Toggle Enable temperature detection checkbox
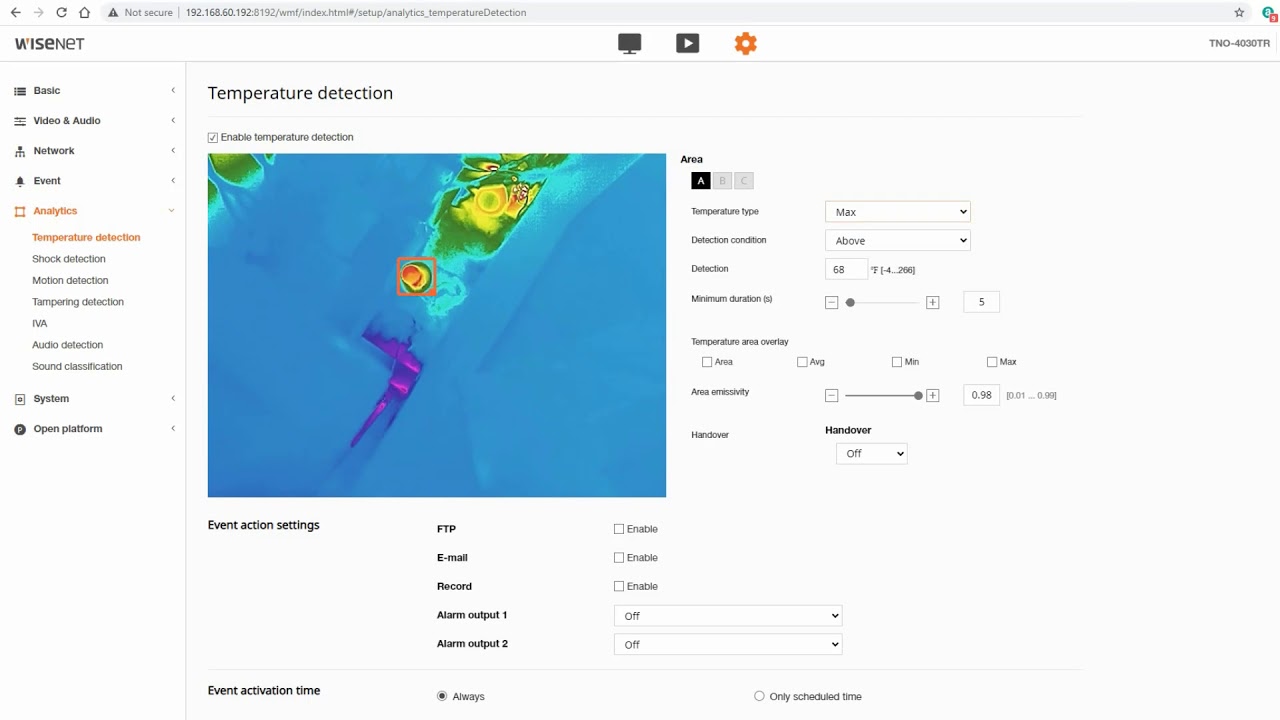The height and width of the screenshot is (720, 1280). coord(213,138)
